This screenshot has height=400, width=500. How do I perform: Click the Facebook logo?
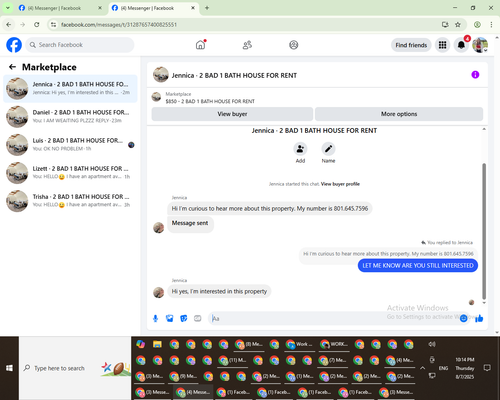coord(14,45)
